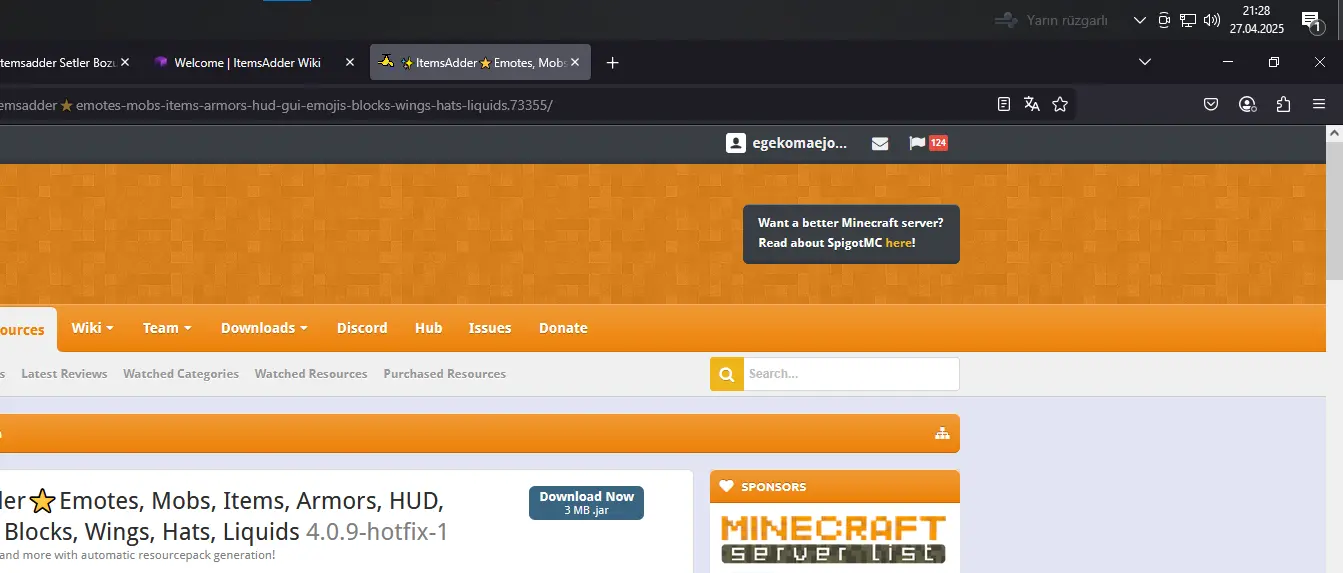Click into the Search input field
This screenshot has width=1343, height=573.
click(851, 374)
